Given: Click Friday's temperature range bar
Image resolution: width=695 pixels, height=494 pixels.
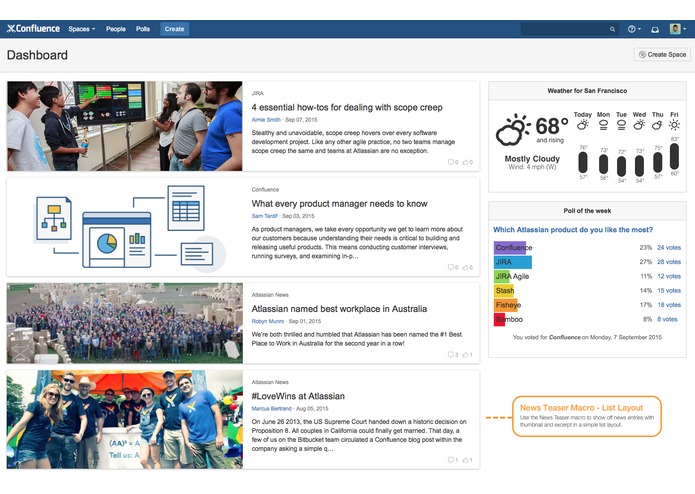Looking at the screenshot, I should [674, 156].
